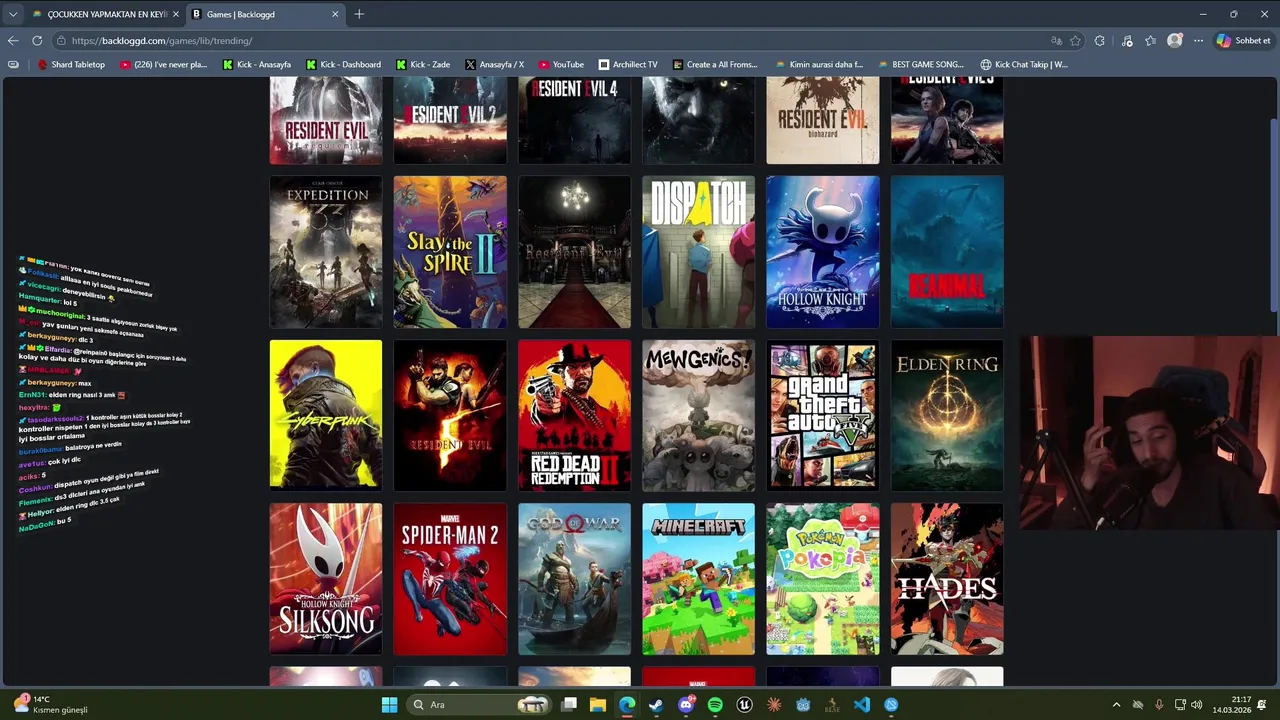Viewport: 1280px width, 720px height.
Task: Select the Grand Theft Auto V cover
Action: [823, 415]
